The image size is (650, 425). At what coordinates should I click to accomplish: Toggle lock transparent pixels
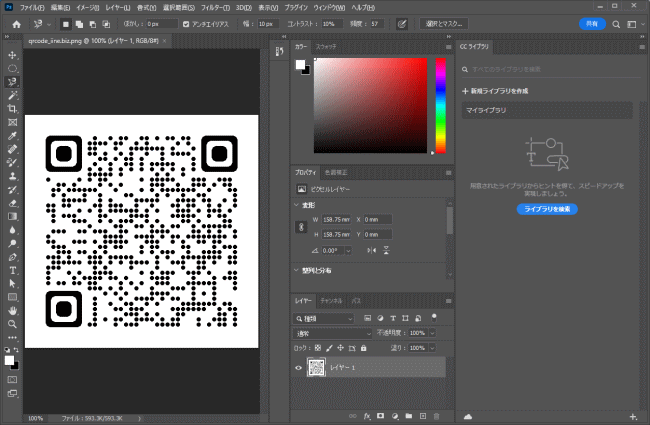[318, 348]
